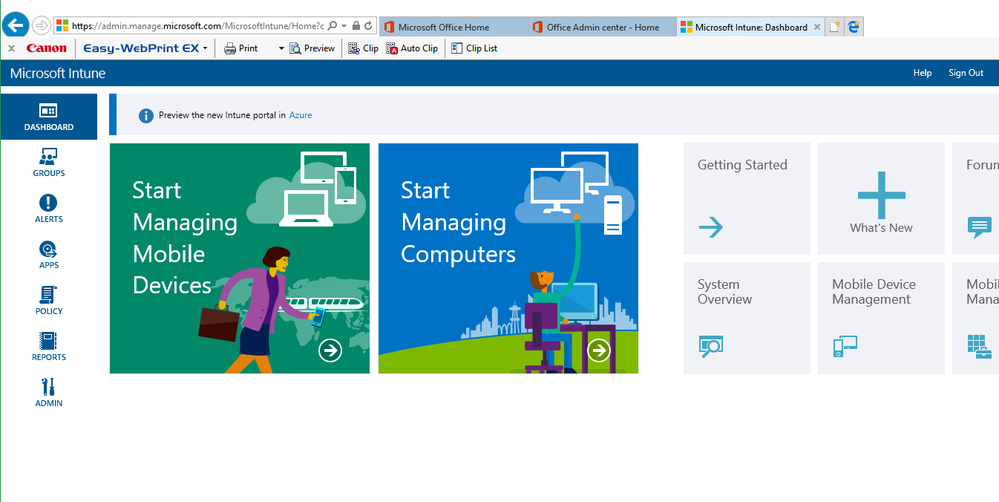Open the Dashboard sidebar icon

pos(48,111)
